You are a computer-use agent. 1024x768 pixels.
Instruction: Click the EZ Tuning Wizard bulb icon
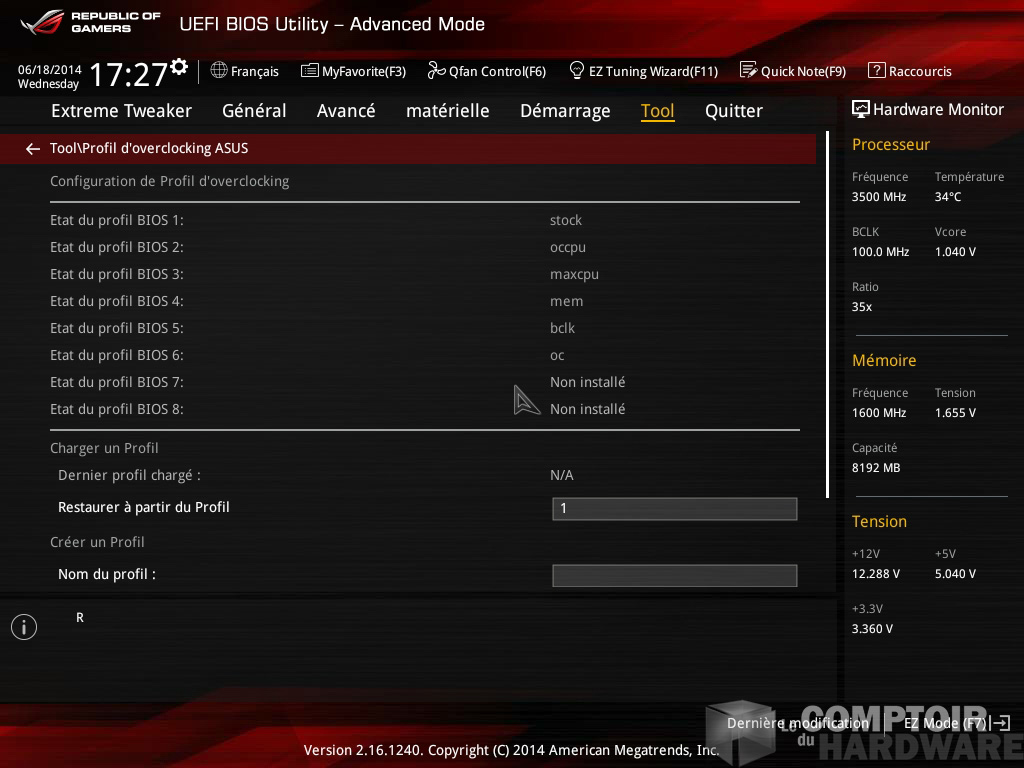[577, 70]
